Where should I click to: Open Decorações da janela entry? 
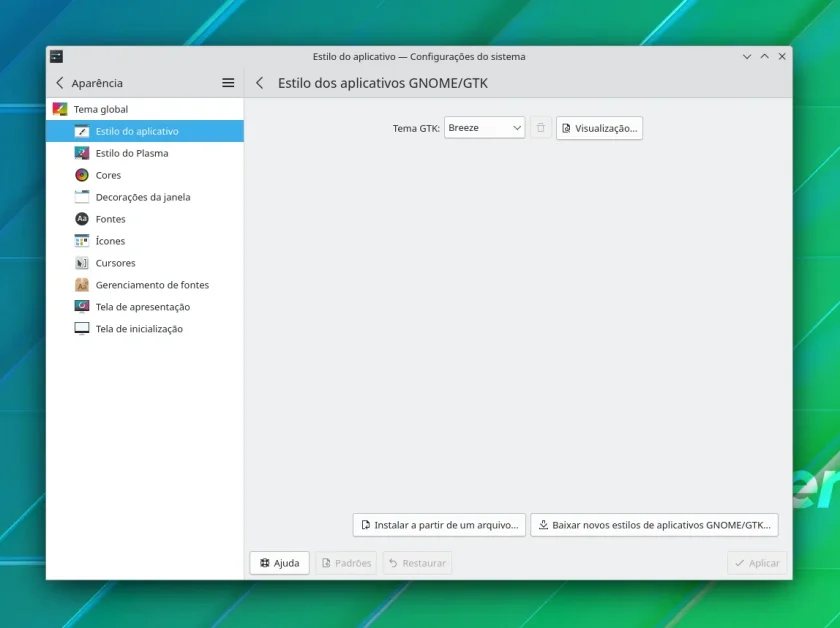[145, 197]
